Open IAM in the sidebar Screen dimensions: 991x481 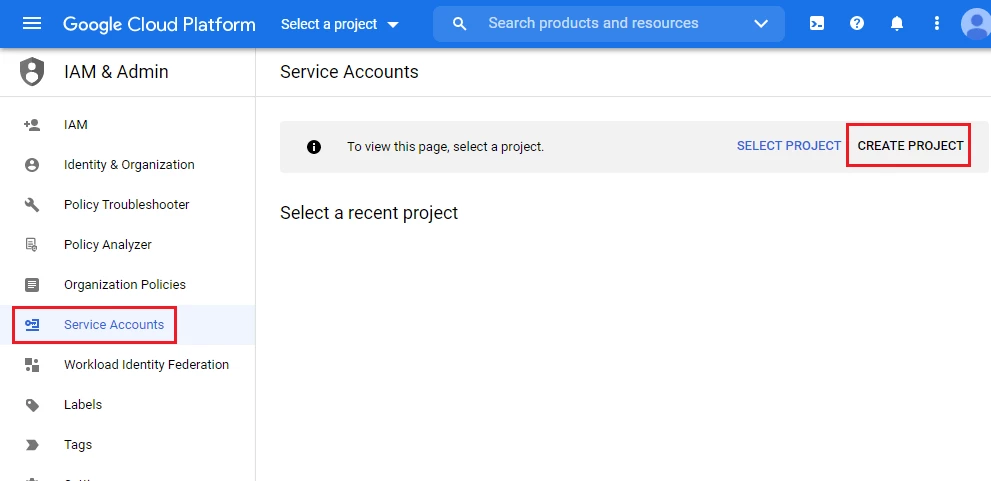pos(76,125)
